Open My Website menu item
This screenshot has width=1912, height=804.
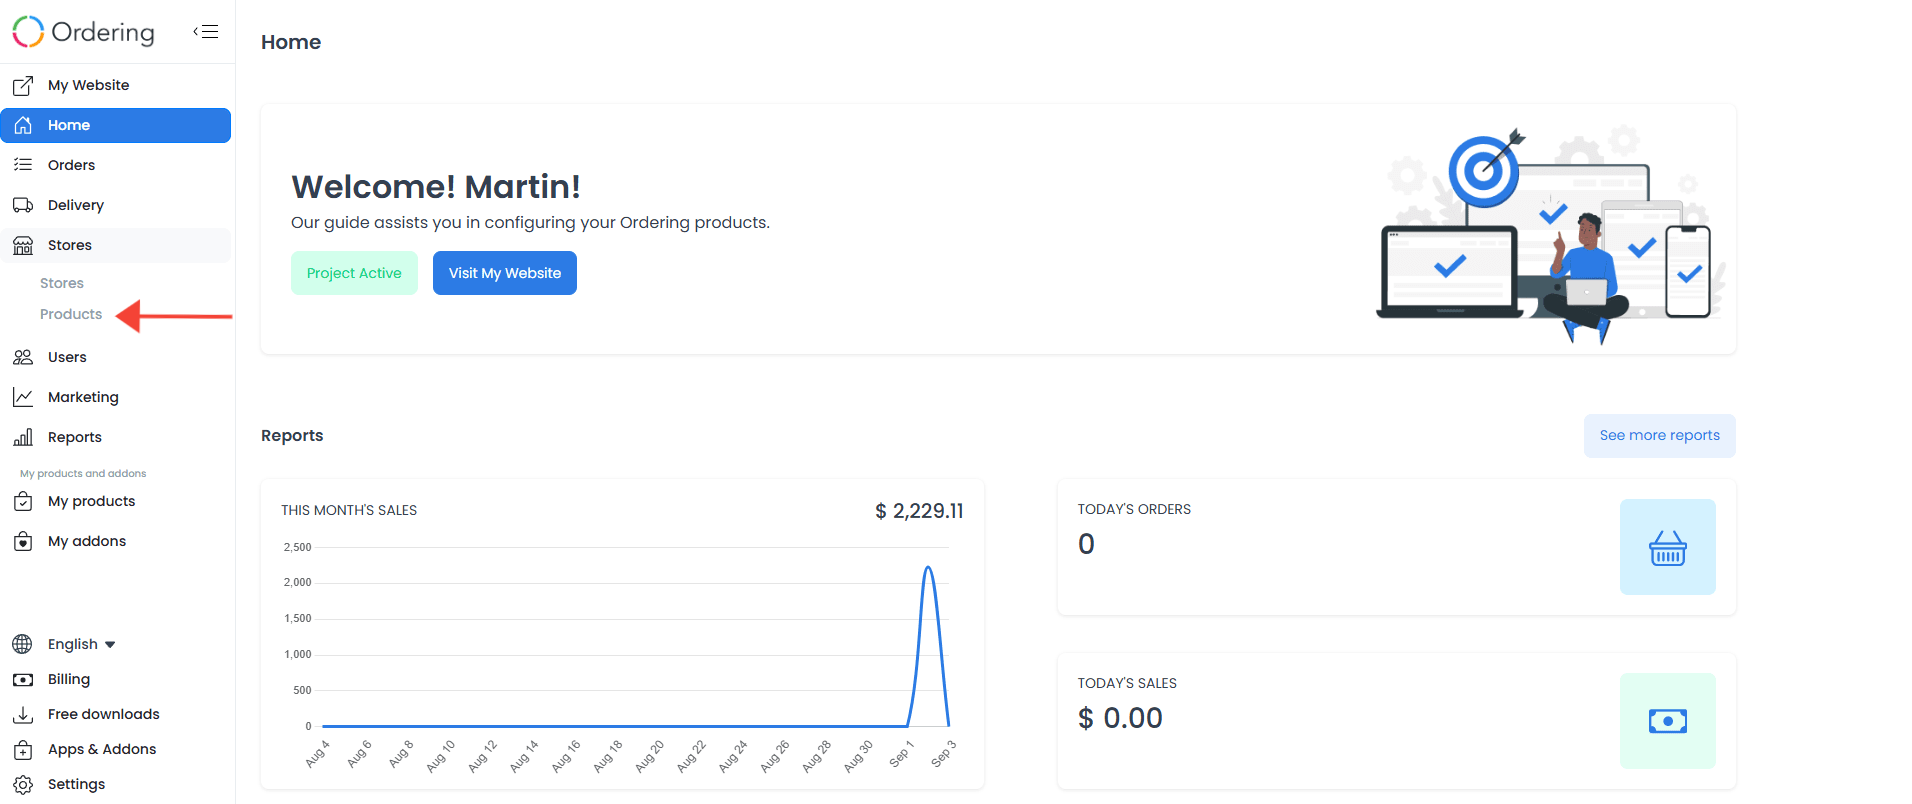pyautogui.click(x=116, y=85)
